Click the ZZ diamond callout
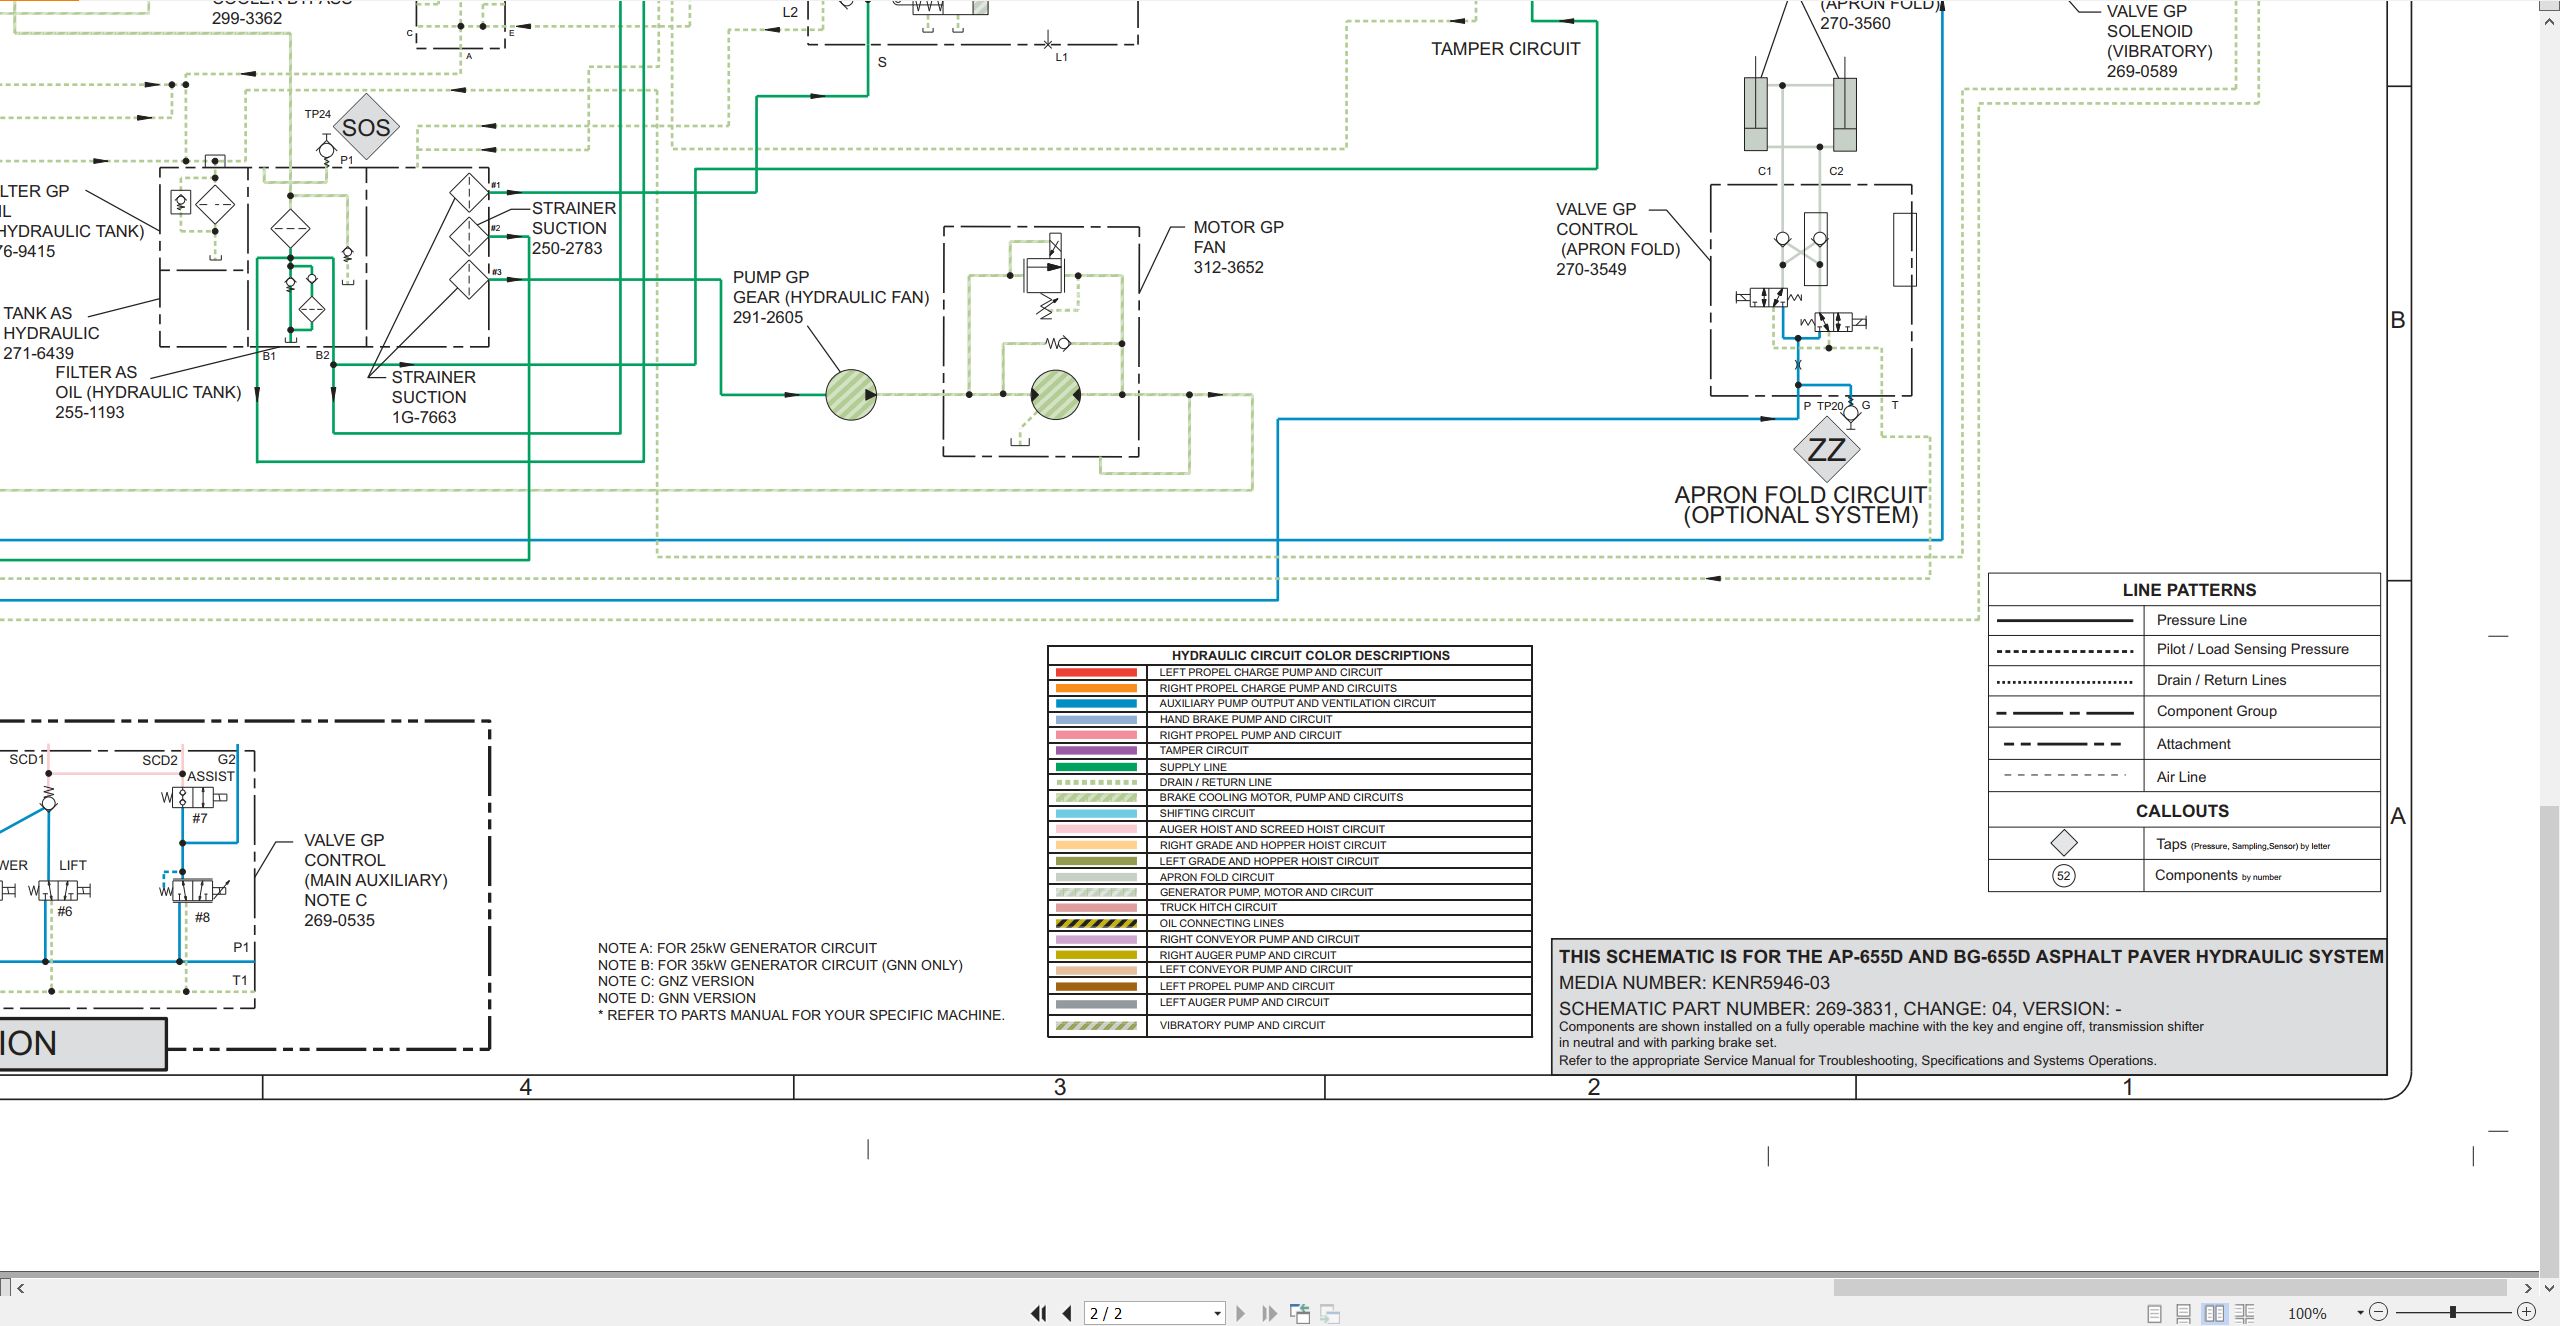 coord(1827,450)
